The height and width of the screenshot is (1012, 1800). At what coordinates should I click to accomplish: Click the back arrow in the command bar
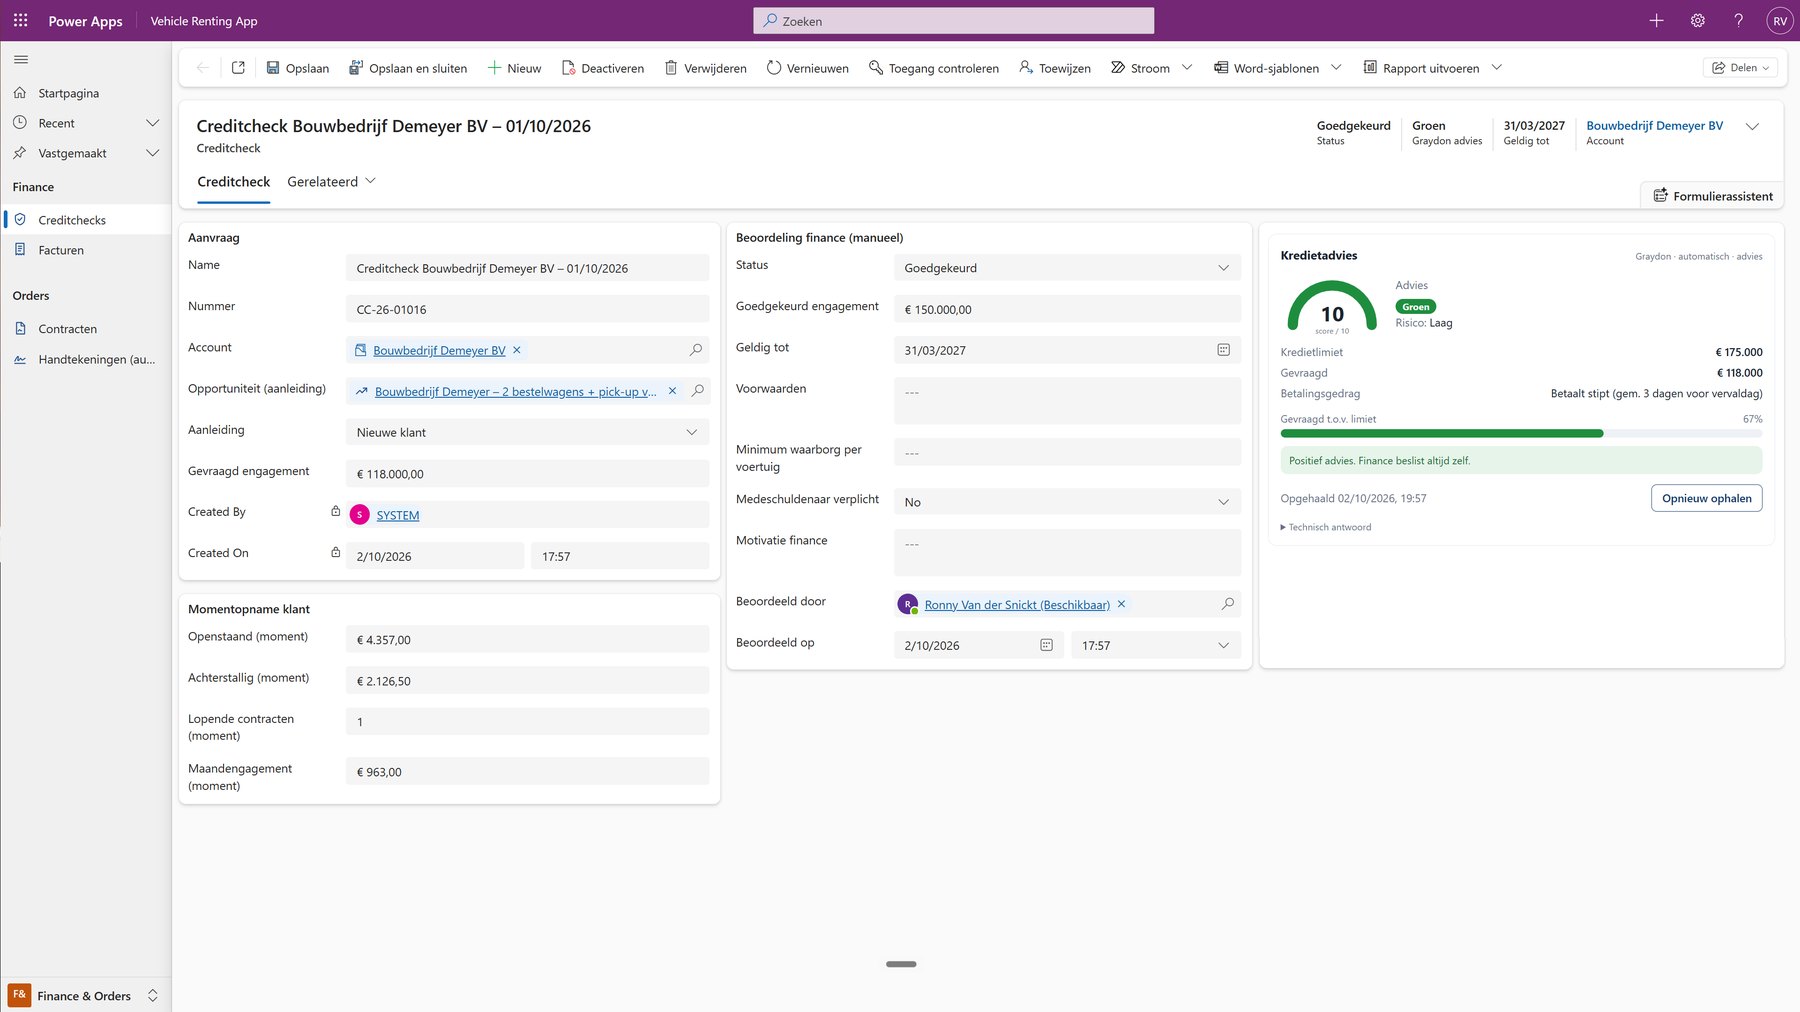coord(203,68)
